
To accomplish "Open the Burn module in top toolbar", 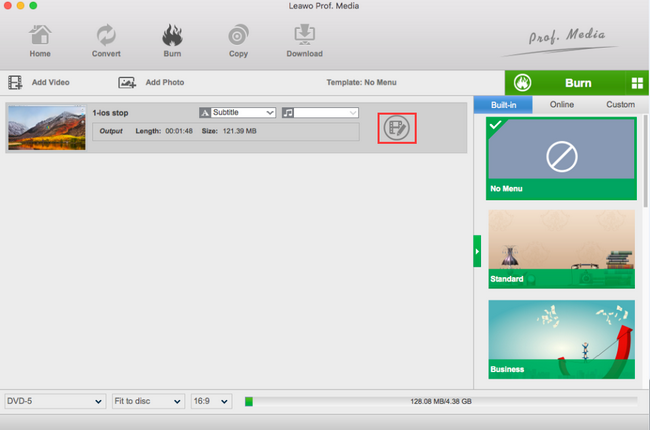I will (x=172, y=41).
